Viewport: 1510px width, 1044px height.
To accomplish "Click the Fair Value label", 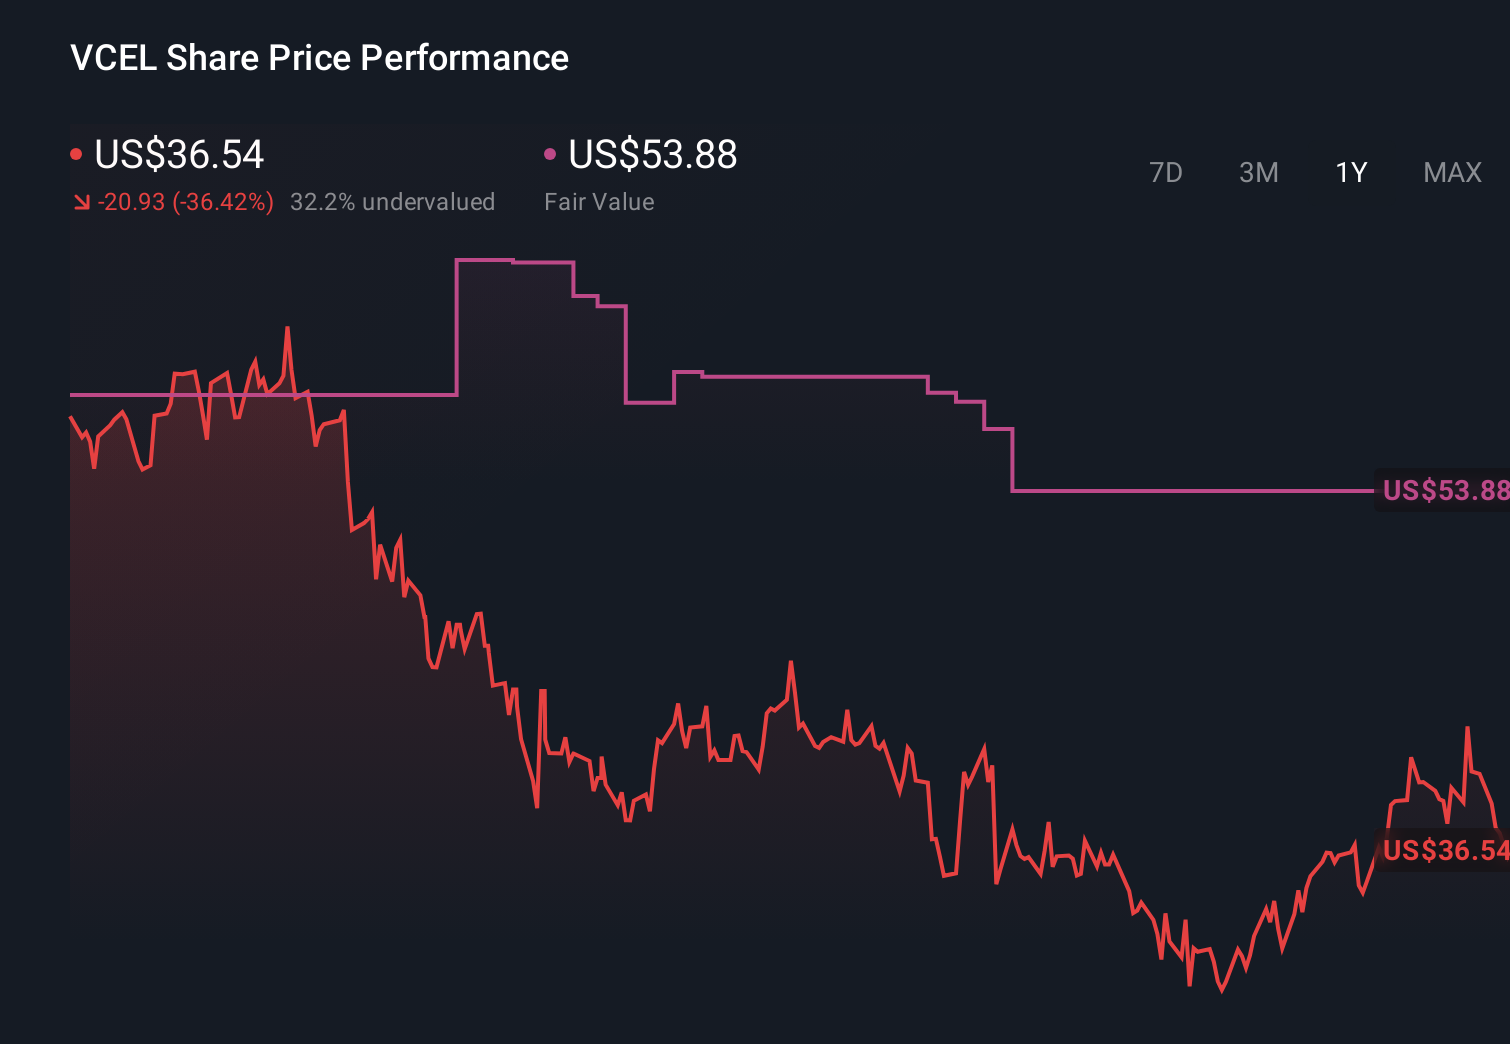I will point(599,201).
